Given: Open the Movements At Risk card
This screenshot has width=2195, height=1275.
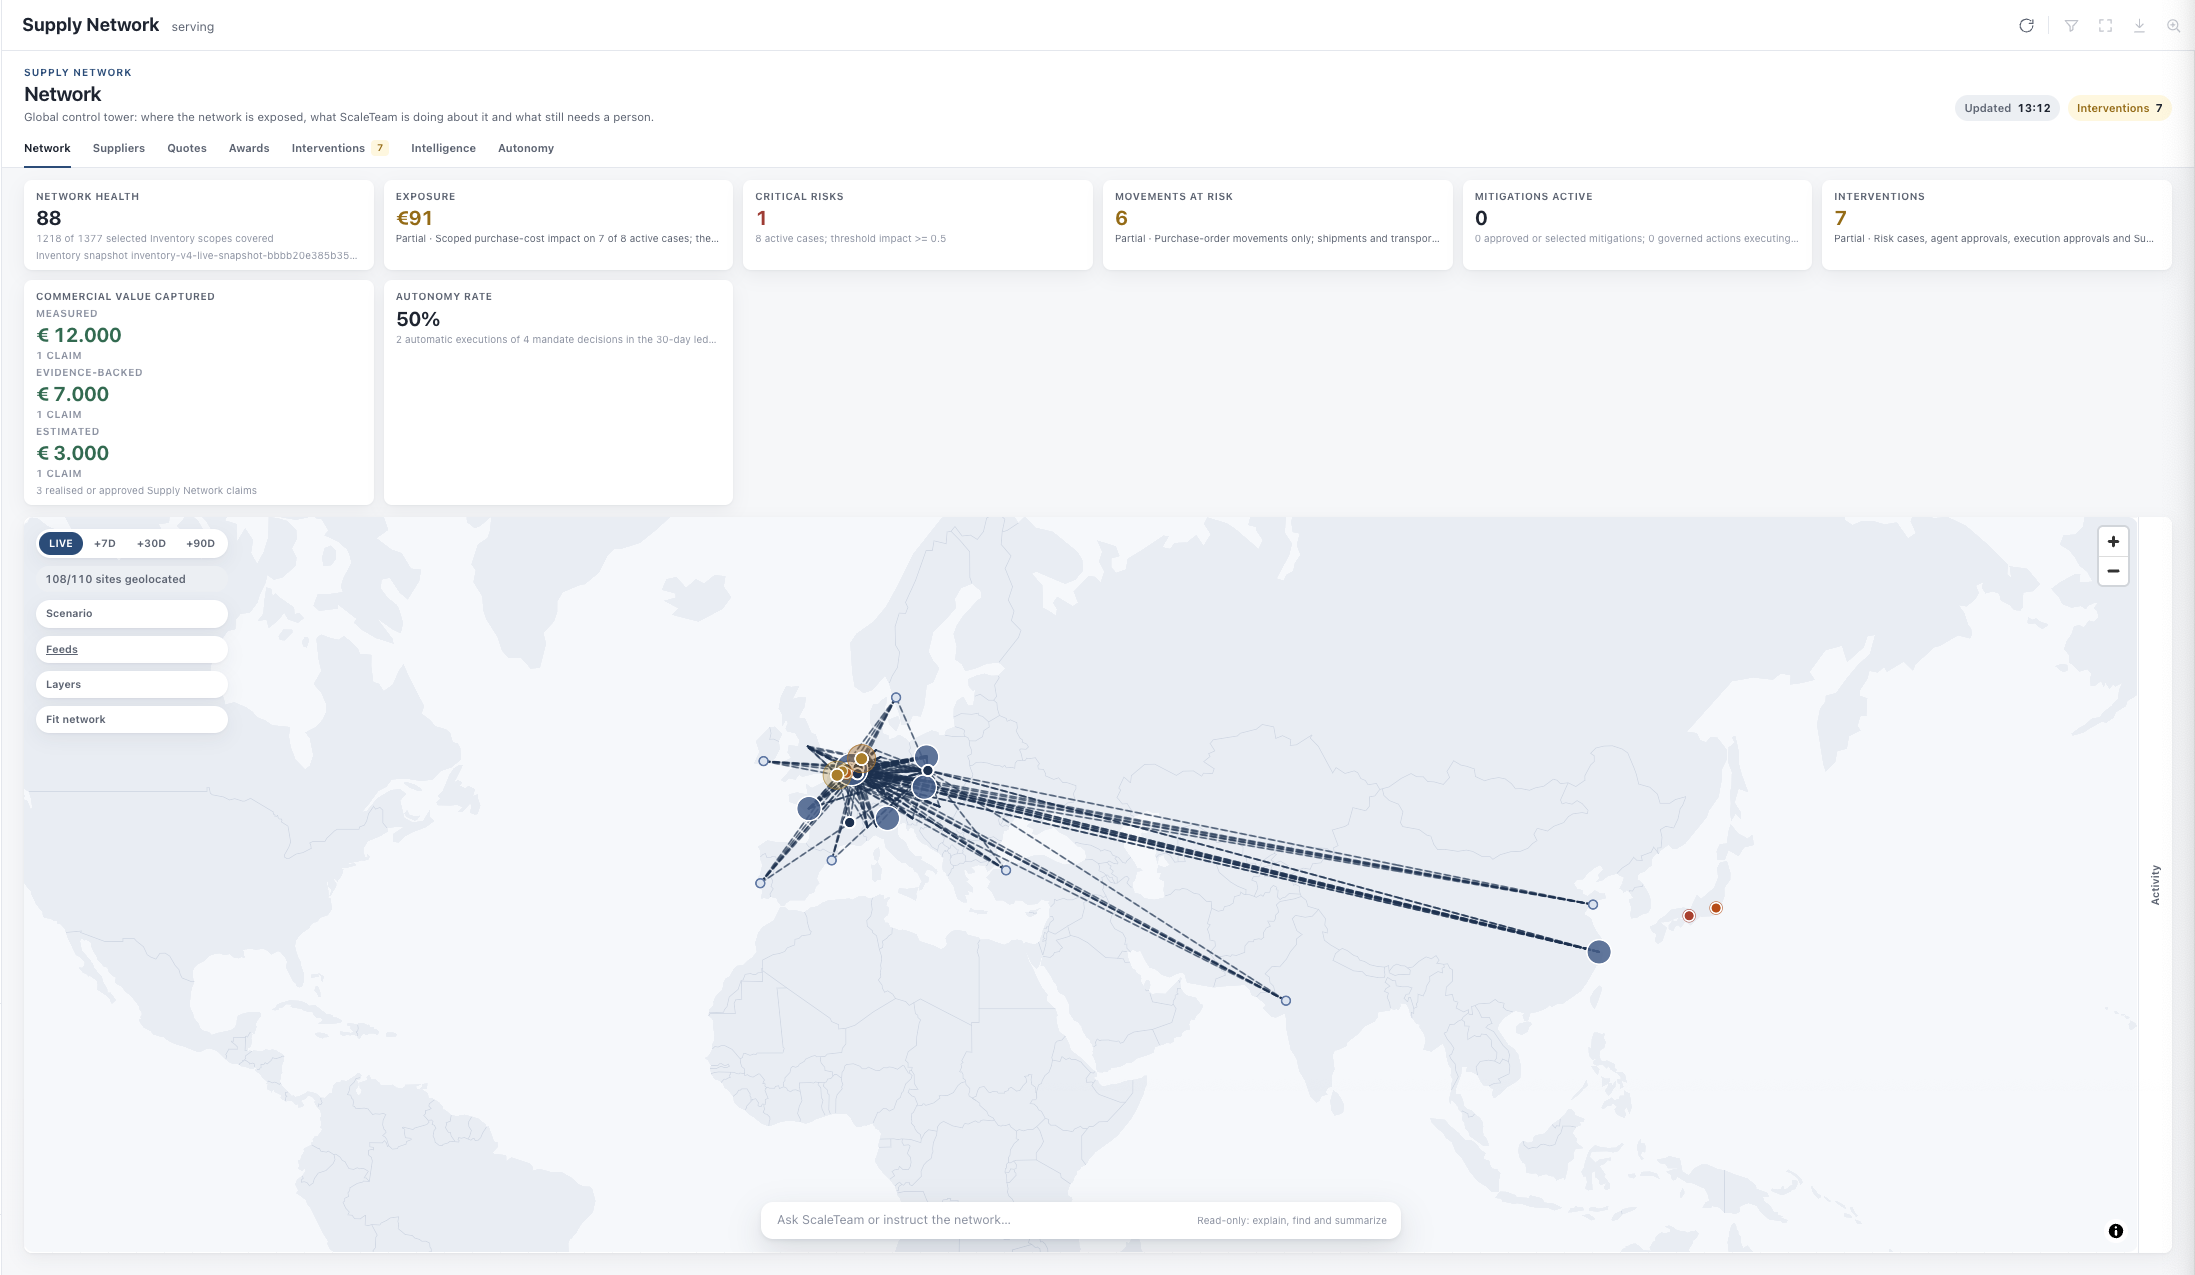Looking at the screenshot, I should click(x=1277, y=225).
